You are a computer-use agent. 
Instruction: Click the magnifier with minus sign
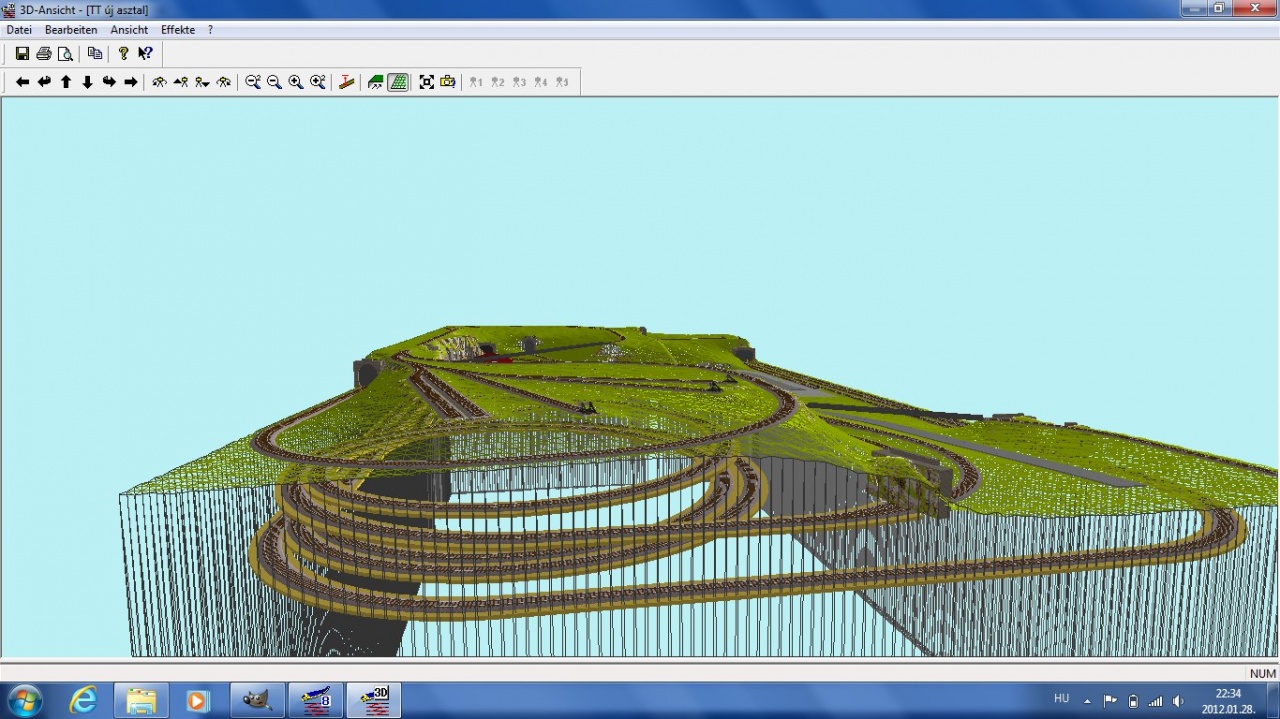click(x=274, y=82)
